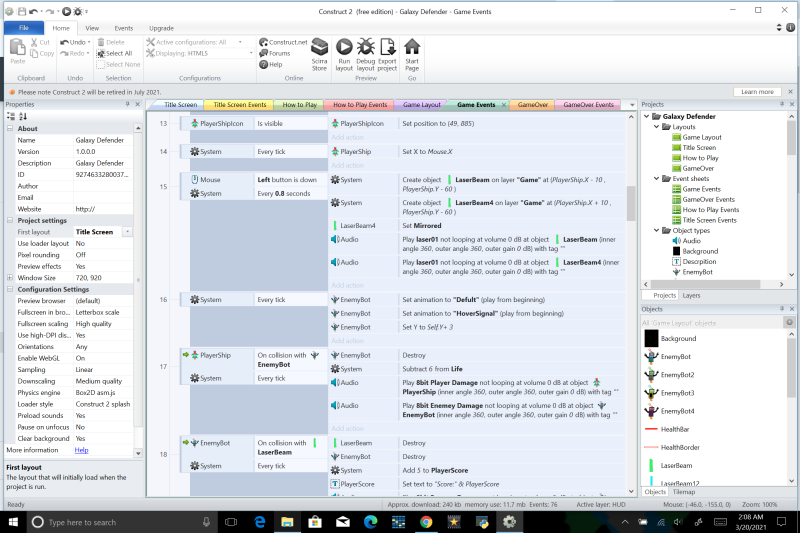Viewport: 800px width, 533px height.
Task: Dismiss the Construct 2 retirement notice
Action: coord(790,92)
